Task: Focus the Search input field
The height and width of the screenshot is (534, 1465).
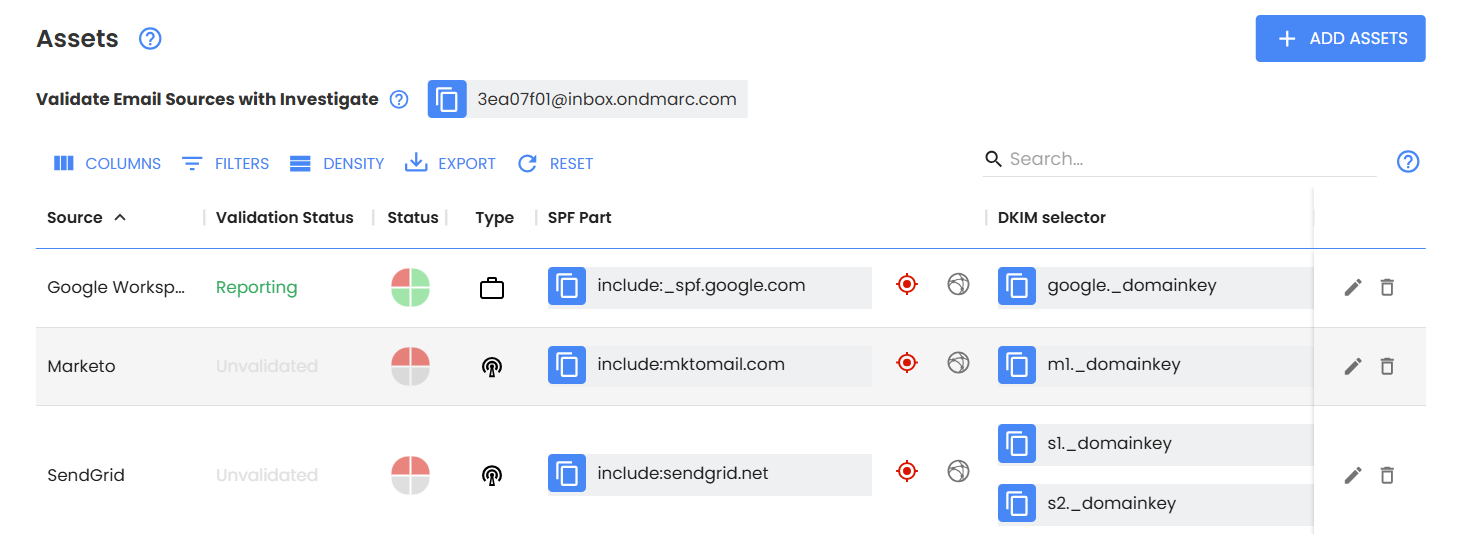Action: [x=1190, y=159]
